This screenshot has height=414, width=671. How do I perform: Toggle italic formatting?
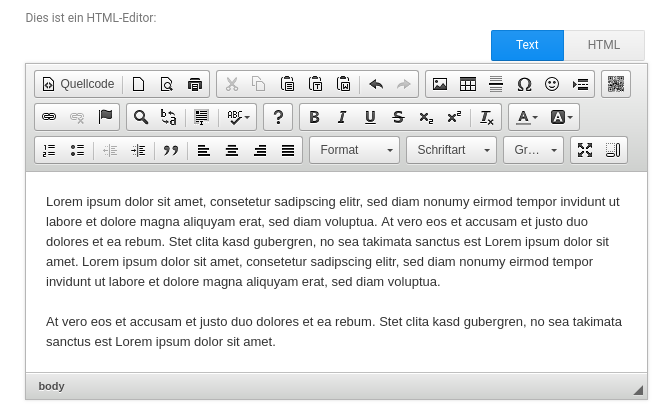(342, 117)
